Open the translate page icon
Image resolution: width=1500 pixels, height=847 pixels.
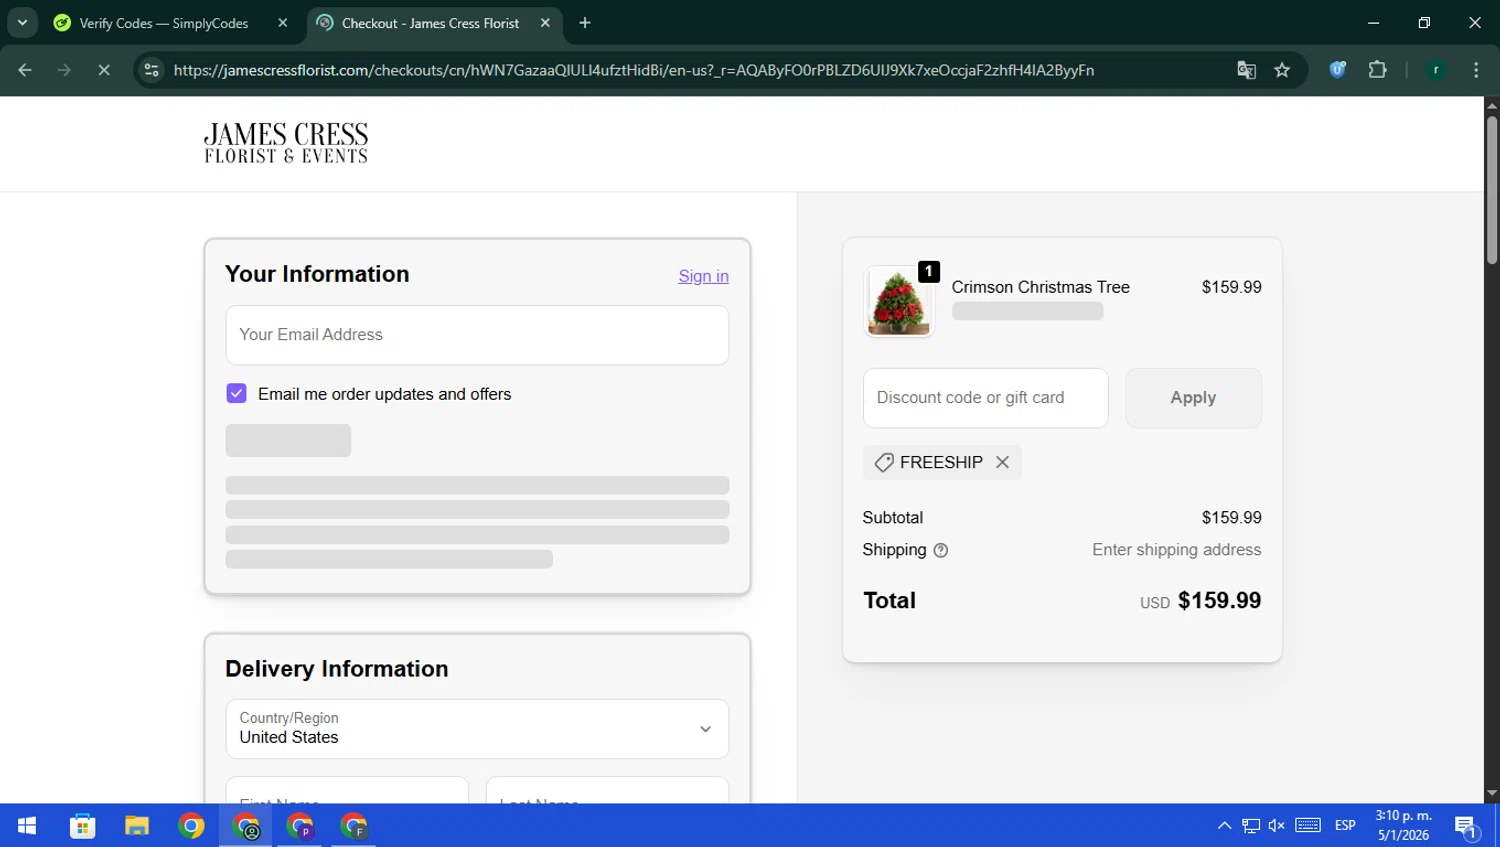[x=1246, y=70]
